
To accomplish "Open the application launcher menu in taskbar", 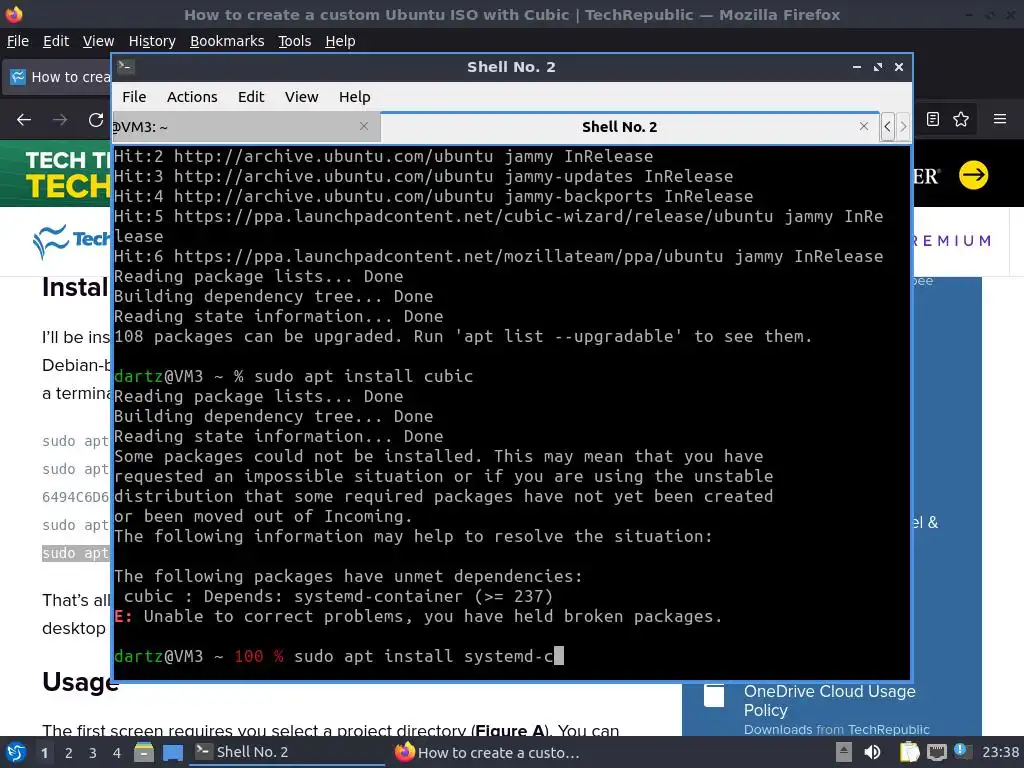I will click(16, 752).
